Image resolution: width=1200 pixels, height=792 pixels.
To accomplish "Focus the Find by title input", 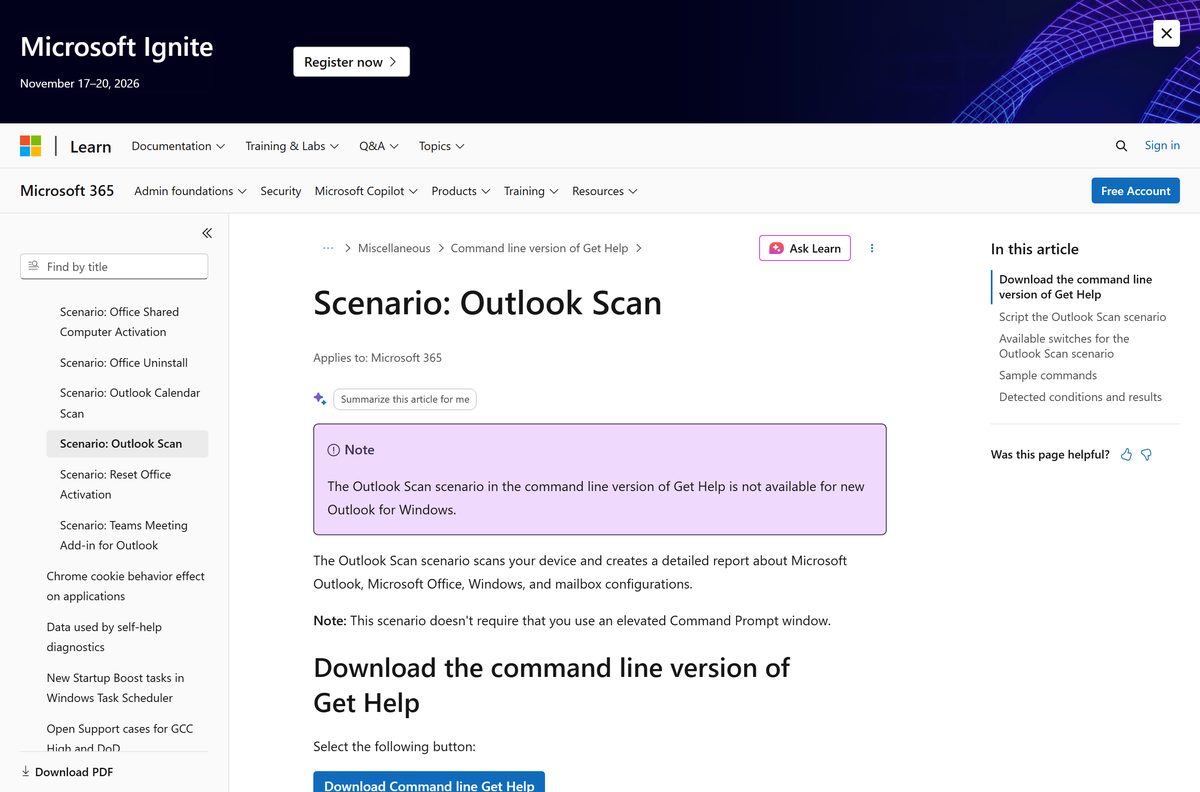I will (x=114, y=266).
